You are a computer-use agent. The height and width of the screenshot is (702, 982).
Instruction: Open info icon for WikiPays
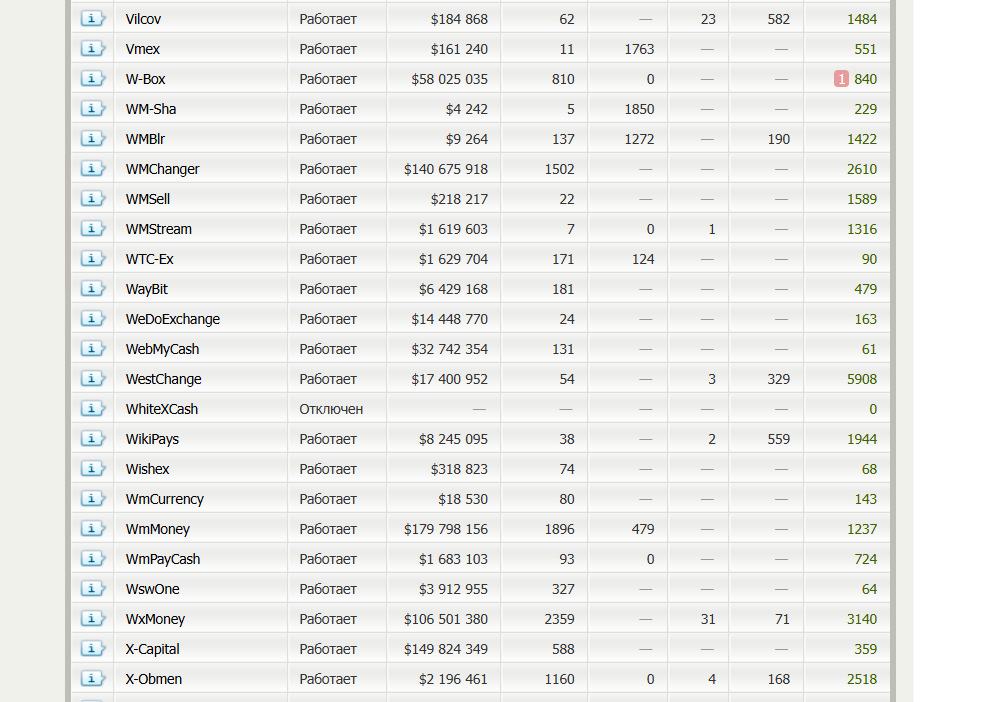tap(92, 439)
